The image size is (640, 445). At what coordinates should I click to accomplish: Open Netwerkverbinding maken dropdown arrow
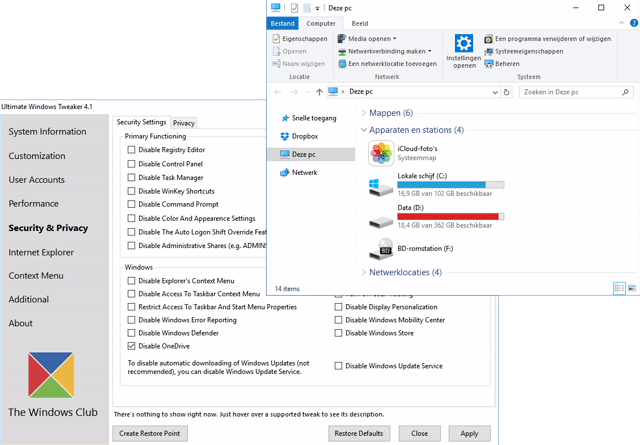coord(429,51)
